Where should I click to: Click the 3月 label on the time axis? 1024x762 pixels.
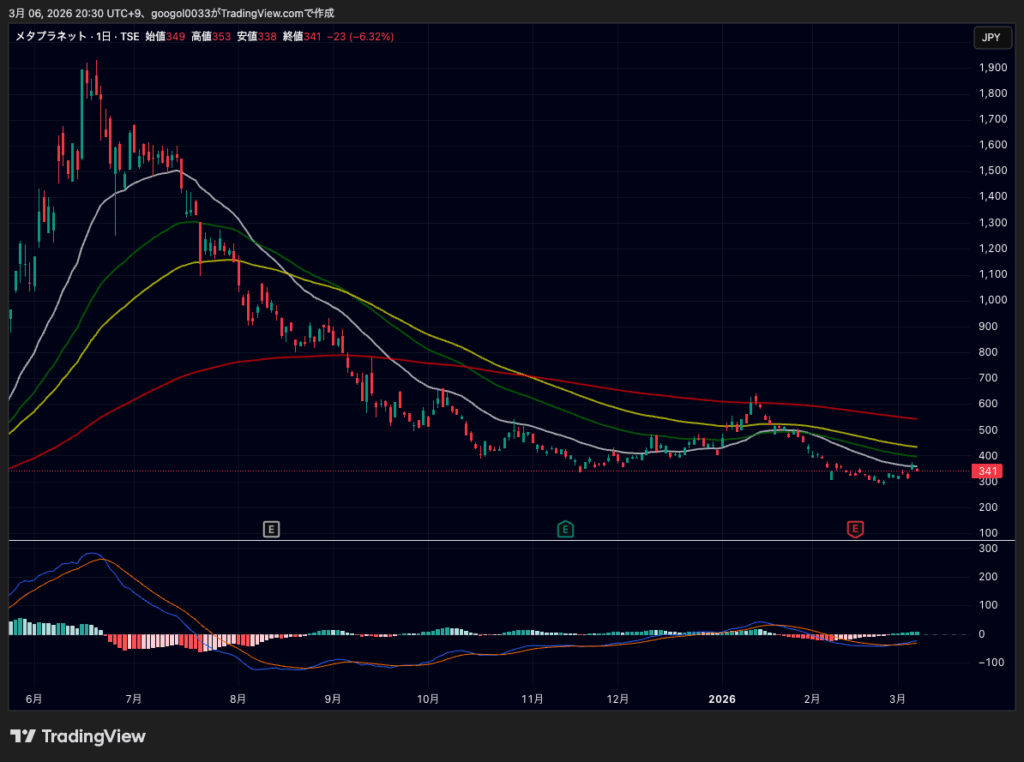pos(899,699)
